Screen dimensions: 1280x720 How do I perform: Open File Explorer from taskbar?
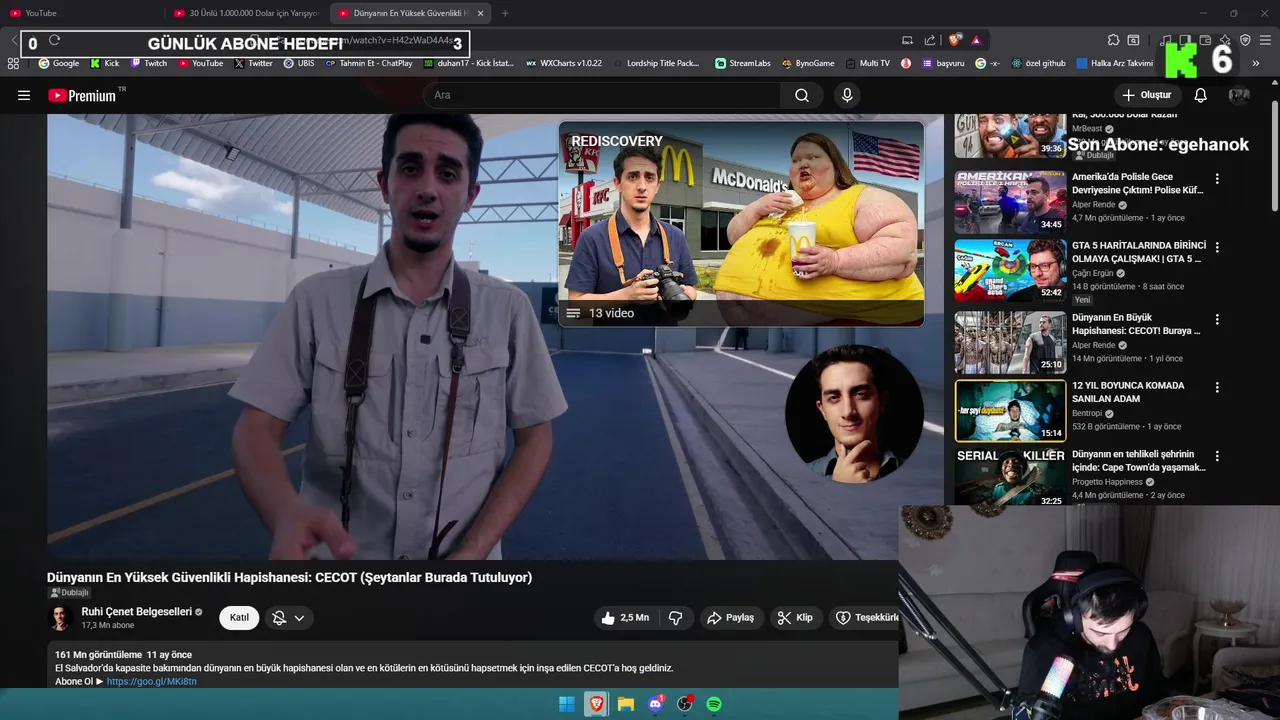pos(626,704)
